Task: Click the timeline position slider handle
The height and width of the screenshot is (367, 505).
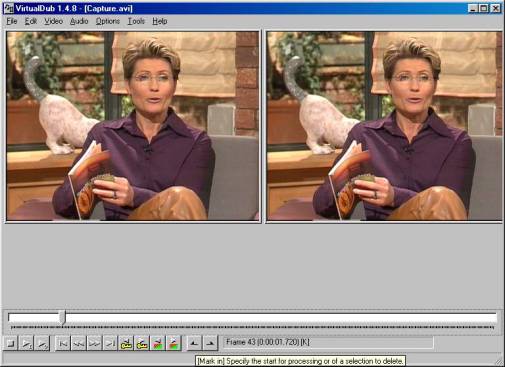Action: (62, 317)
